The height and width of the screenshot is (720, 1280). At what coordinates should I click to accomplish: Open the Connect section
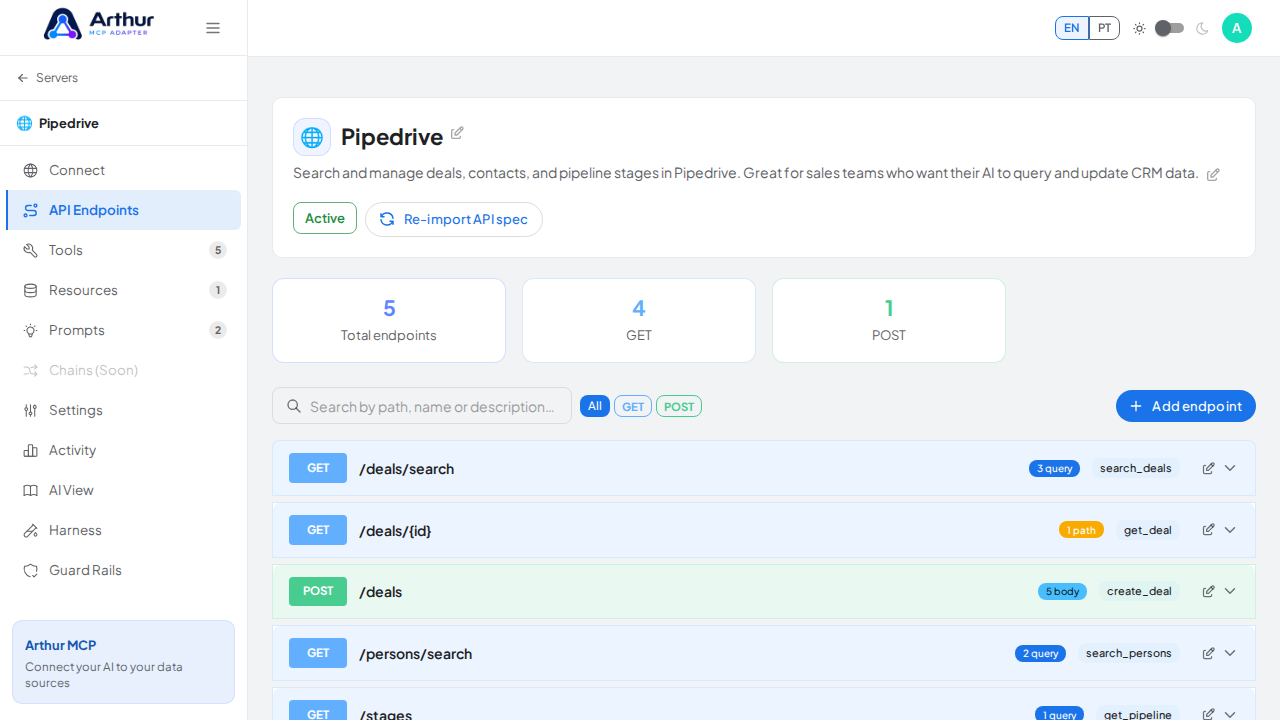pyautogui.click(x=123, y=170)
